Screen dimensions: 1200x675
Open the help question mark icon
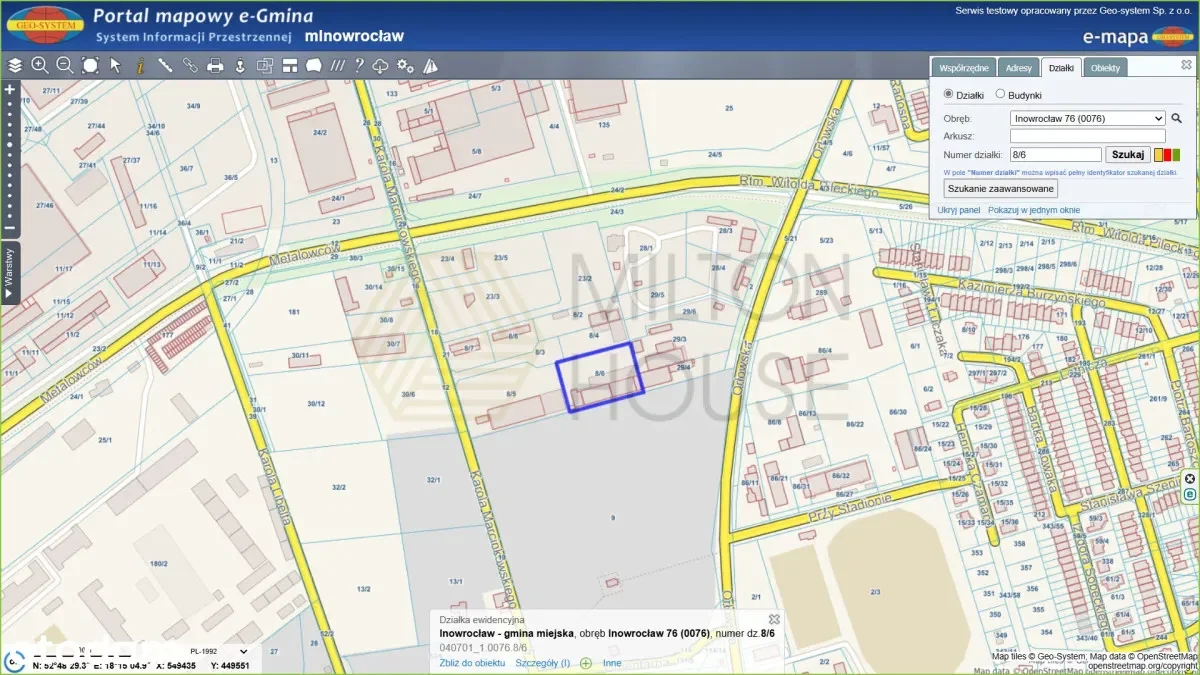(x=358, y=65)
